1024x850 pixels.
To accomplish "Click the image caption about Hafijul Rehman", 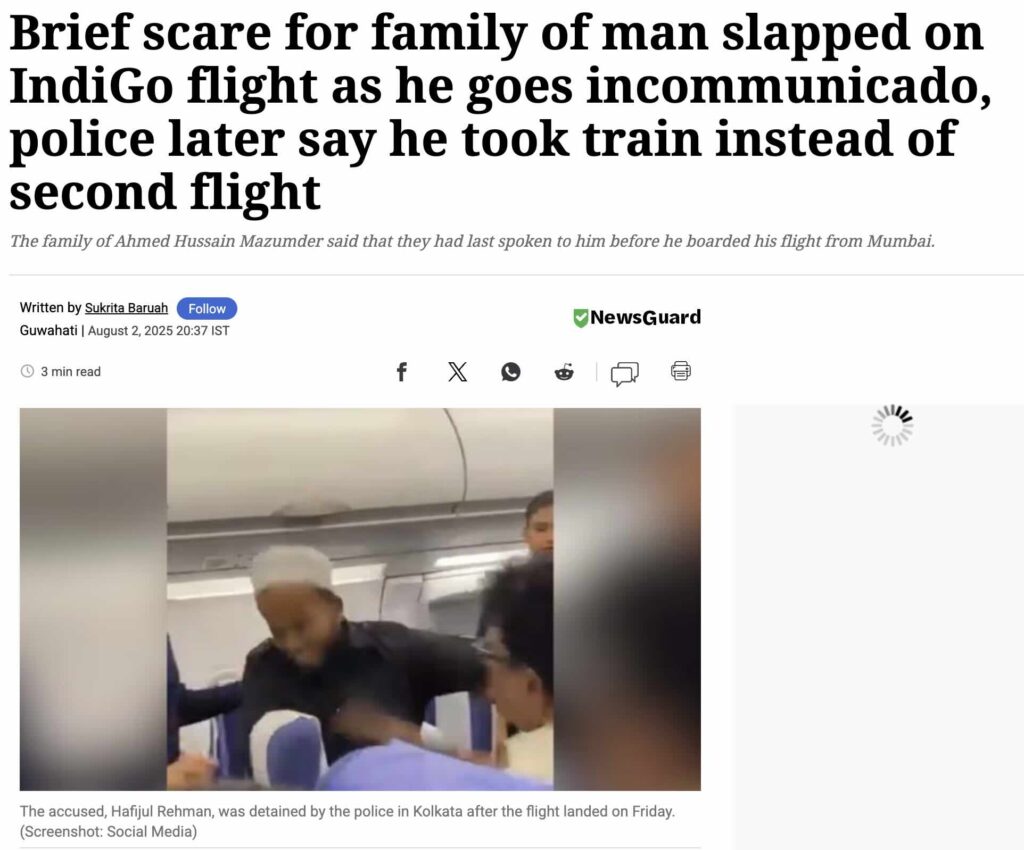I will 347,821.
